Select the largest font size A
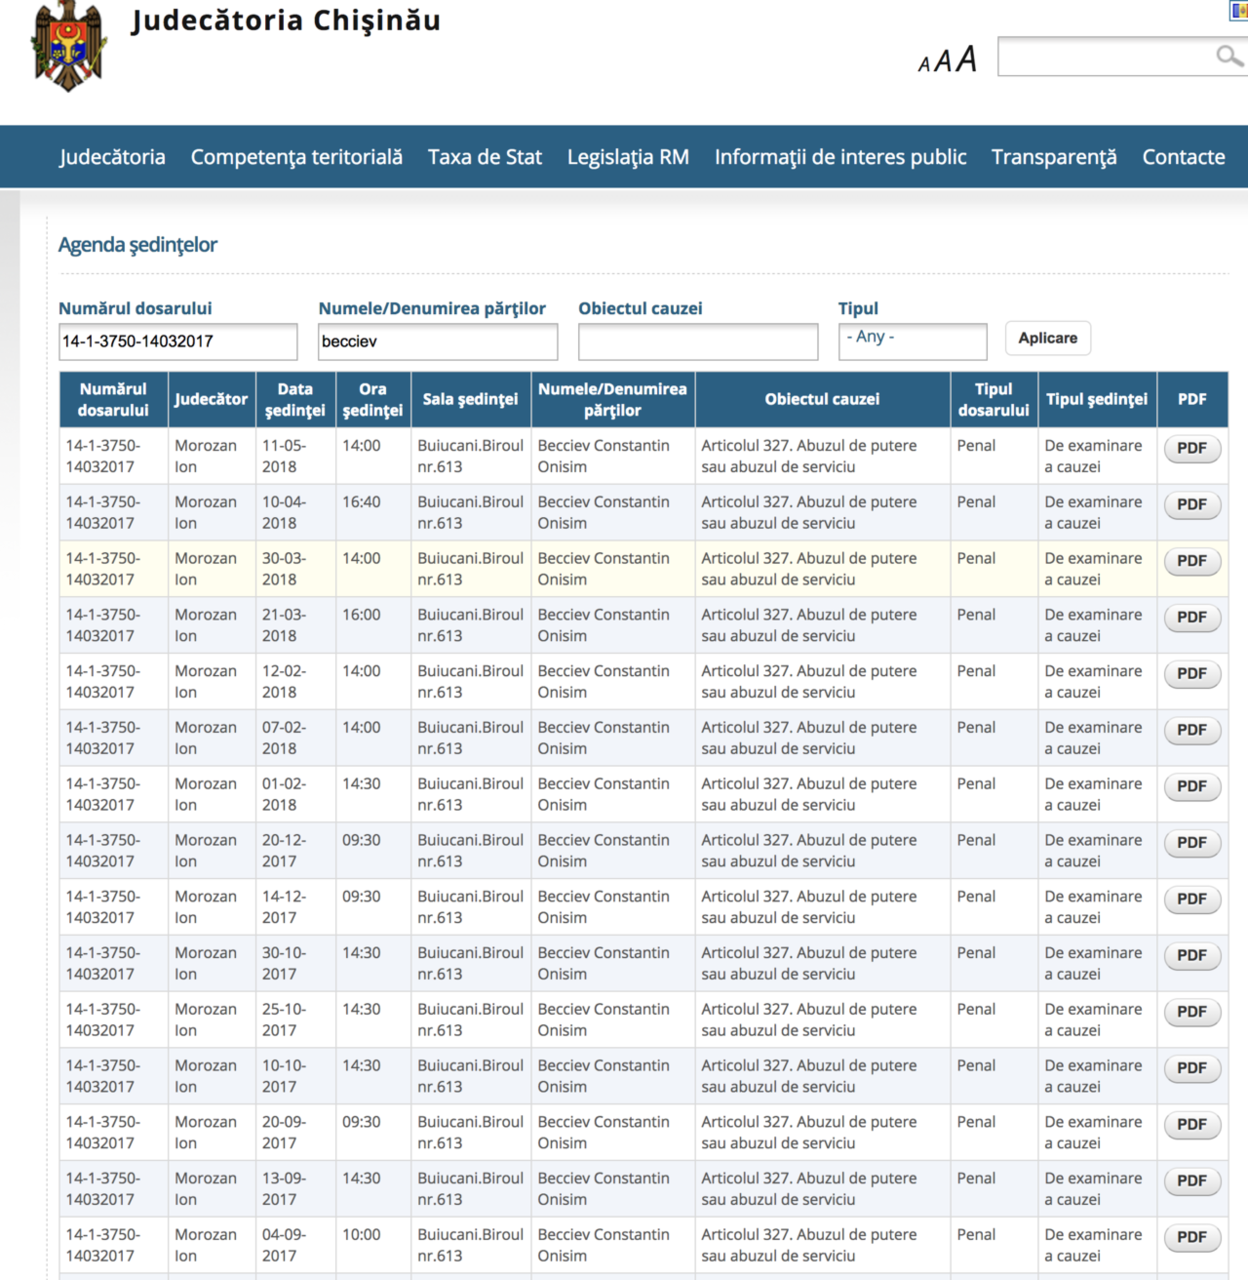Viewport: 1248px width, 1280px height. (966, 59)
